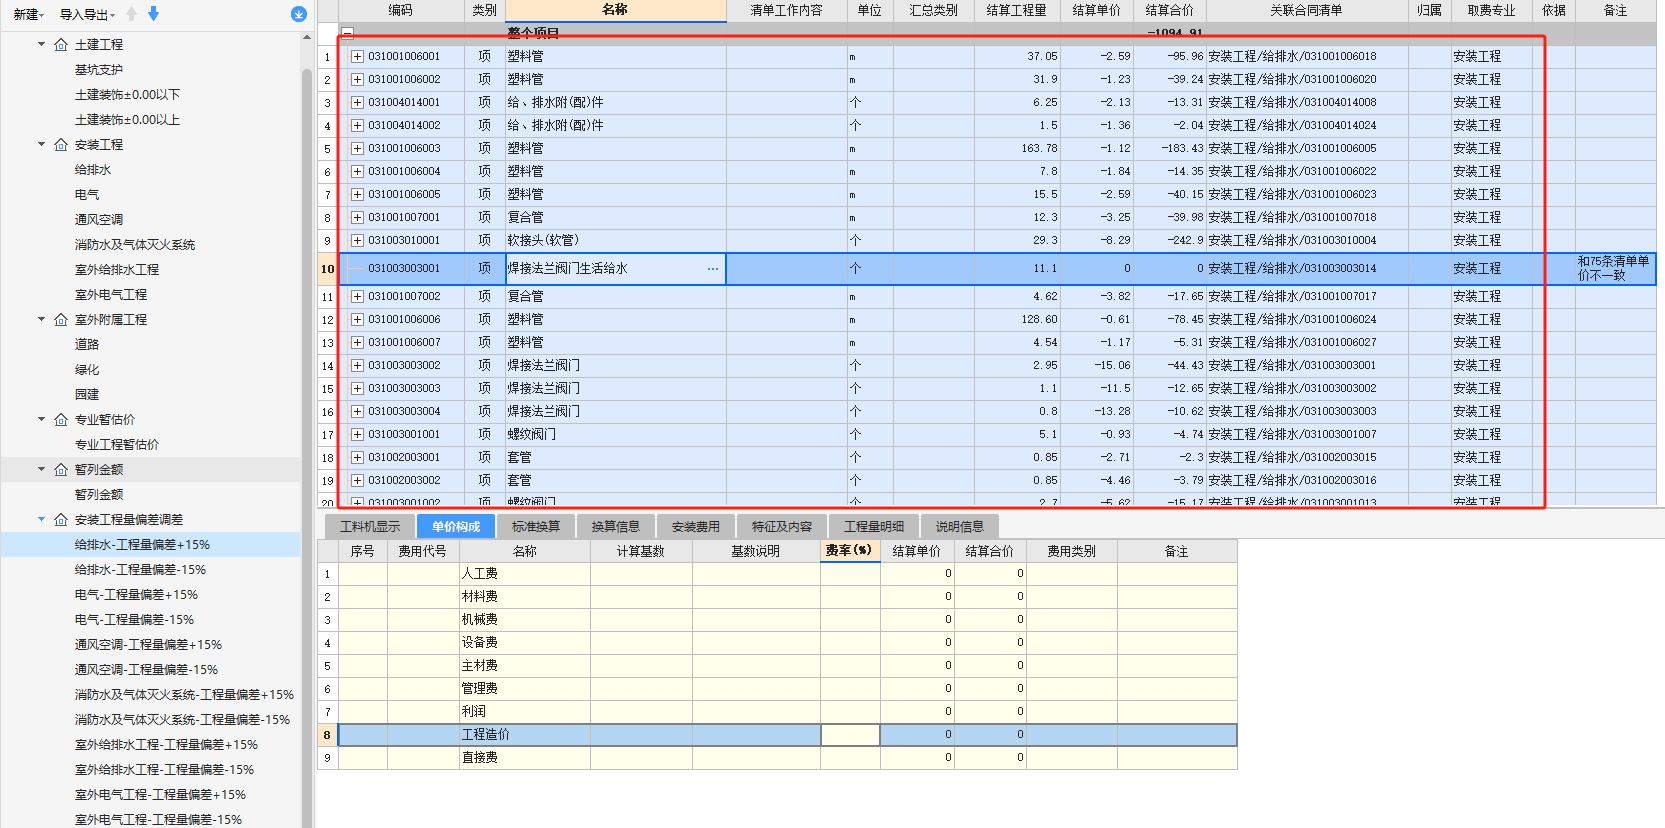Viewport: 1665px width, 828px height.
Task: Select 道路 under 室外附属工程
Action: [x=86, y=344]
